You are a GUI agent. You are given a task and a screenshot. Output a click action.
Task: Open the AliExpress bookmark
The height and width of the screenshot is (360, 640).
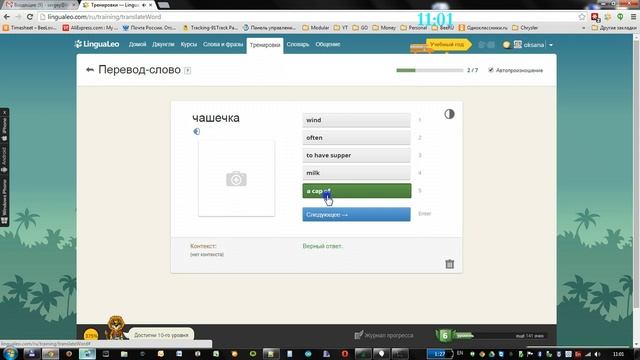(90, 28)
